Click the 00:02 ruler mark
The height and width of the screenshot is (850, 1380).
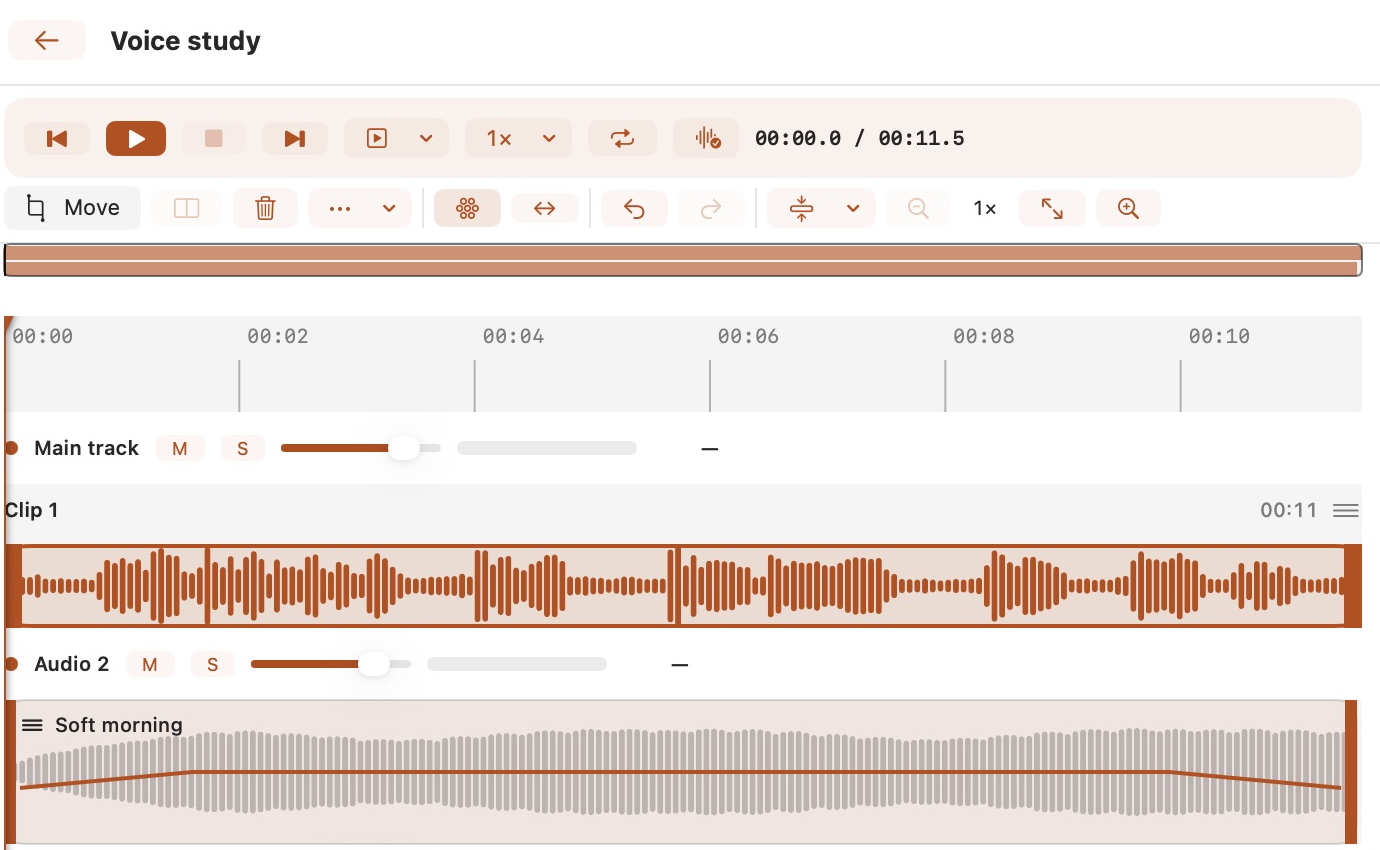(x=278, y=336)
